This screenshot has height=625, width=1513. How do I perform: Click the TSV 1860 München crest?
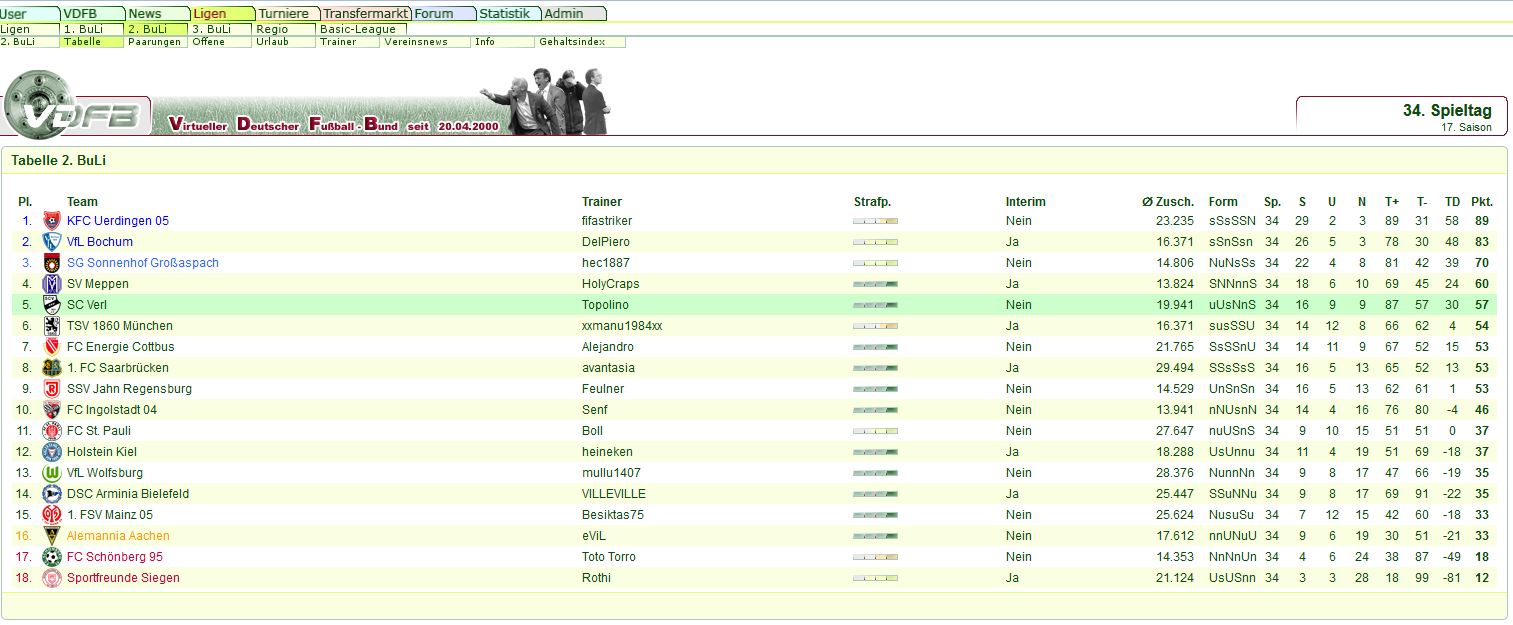click(x=52, y=326)
